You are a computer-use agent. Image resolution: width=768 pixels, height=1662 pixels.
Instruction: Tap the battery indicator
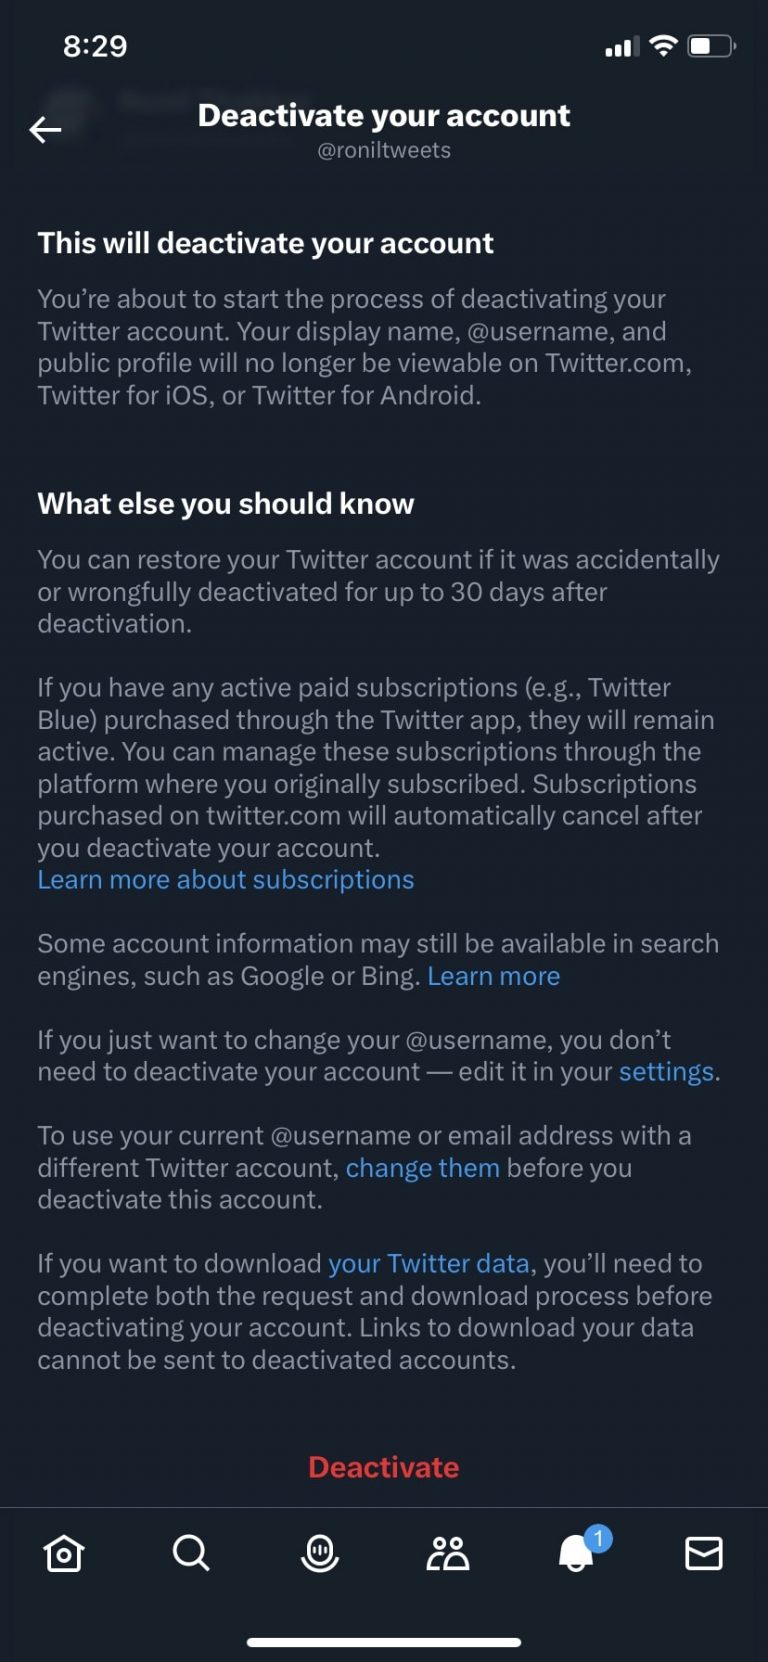710,45
